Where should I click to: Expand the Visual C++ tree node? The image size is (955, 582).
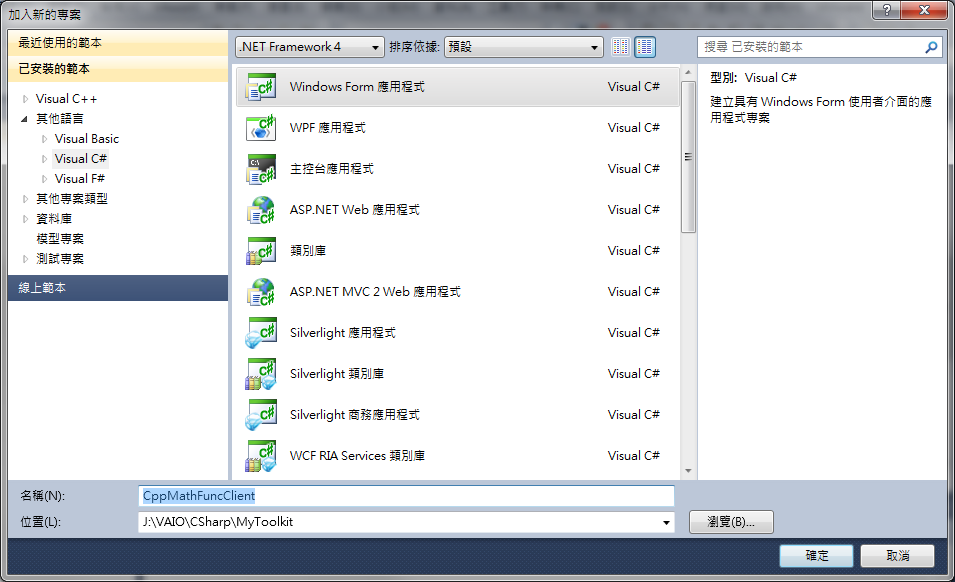pyautogui.click(x=25, y=99)
